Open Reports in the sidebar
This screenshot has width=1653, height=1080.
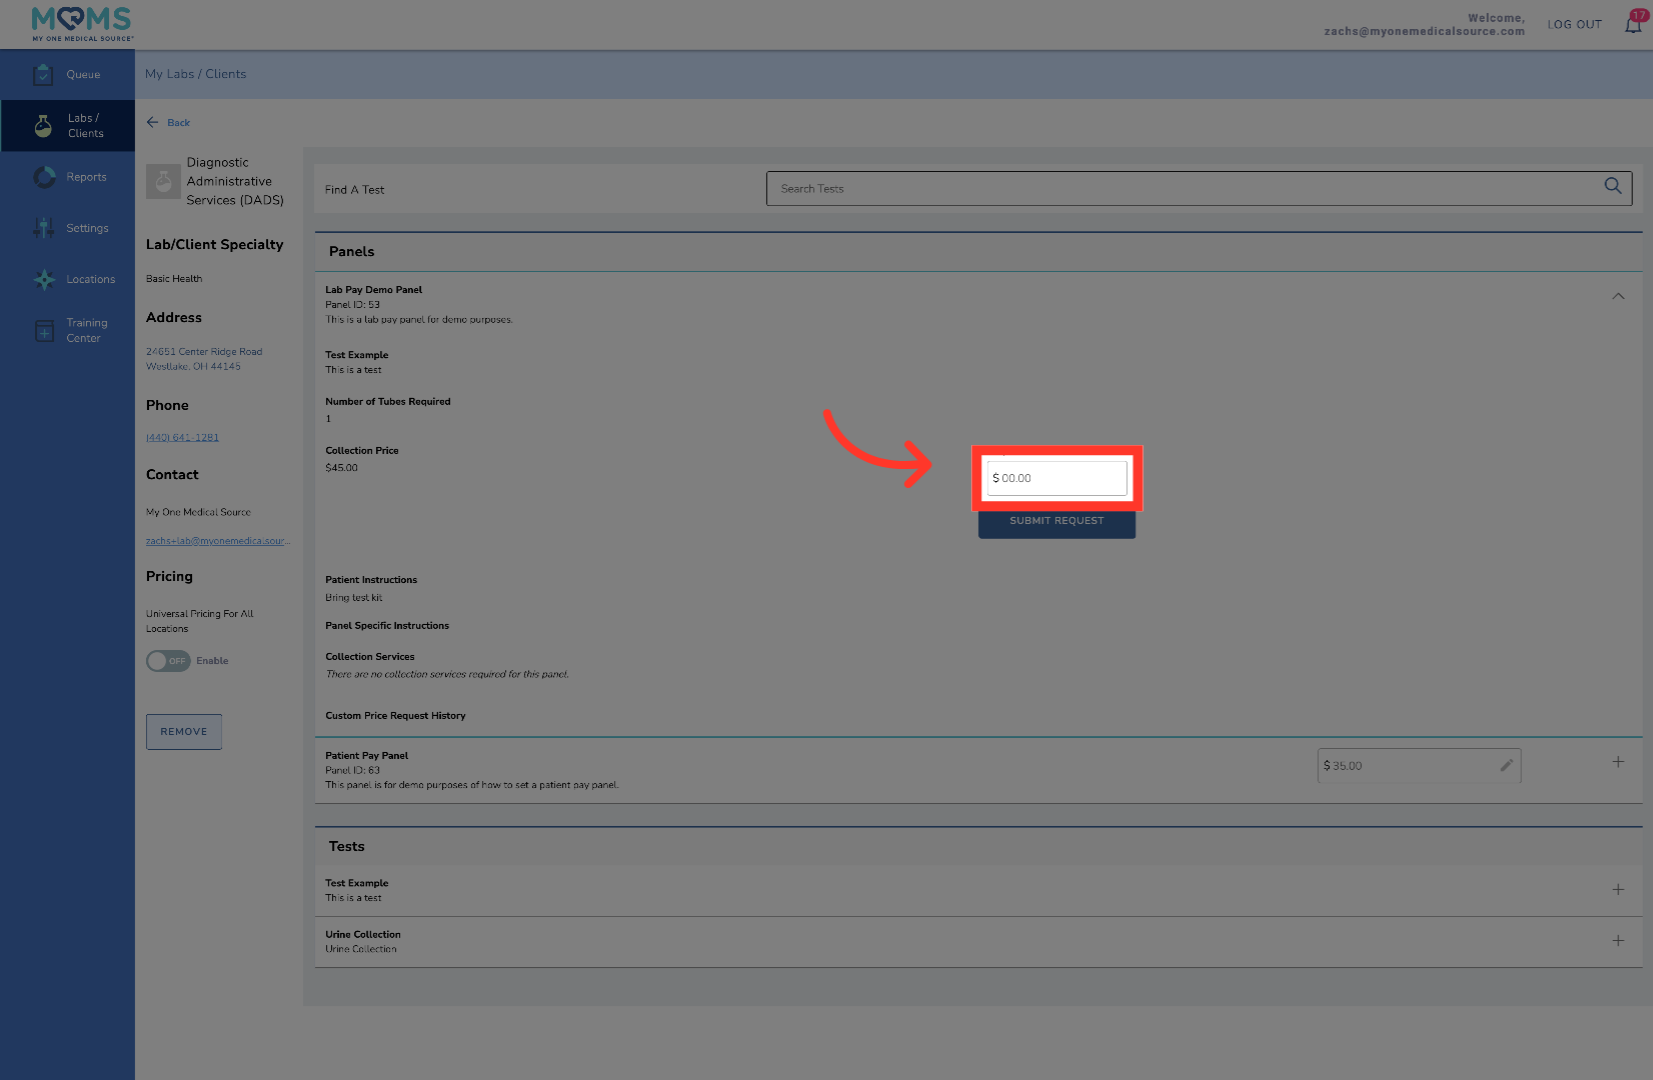click(x=68, y=177)
